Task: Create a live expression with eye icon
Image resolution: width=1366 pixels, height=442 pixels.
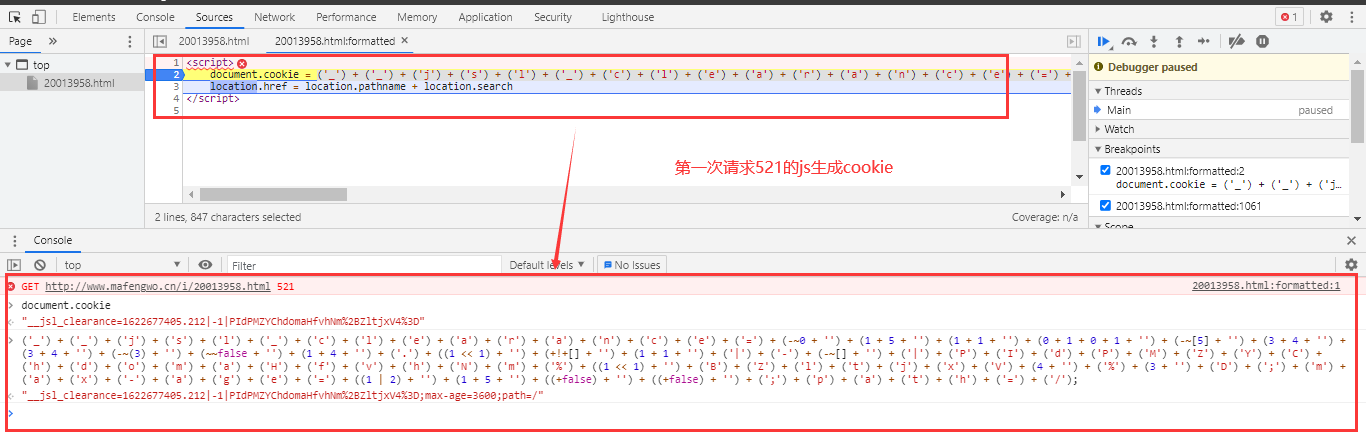Action: (205, 265)
